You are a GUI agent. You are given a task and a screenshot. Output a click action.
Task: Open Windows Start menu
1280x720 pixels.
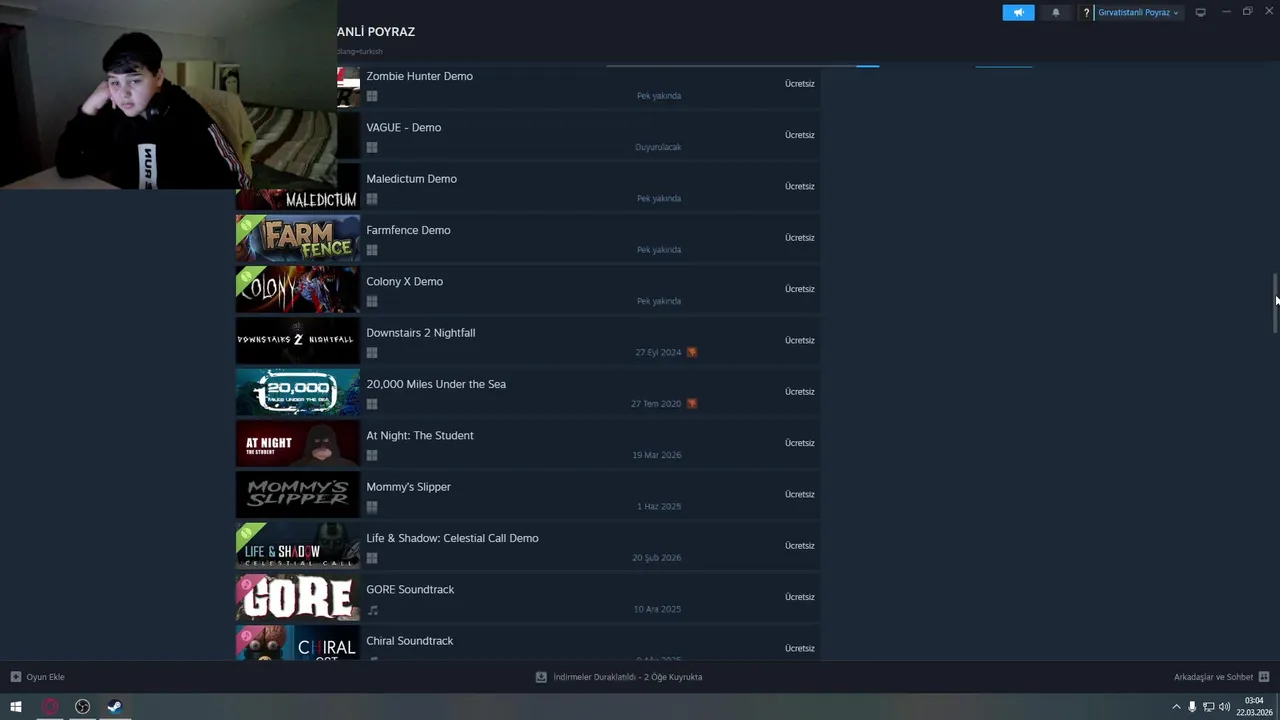16,707
